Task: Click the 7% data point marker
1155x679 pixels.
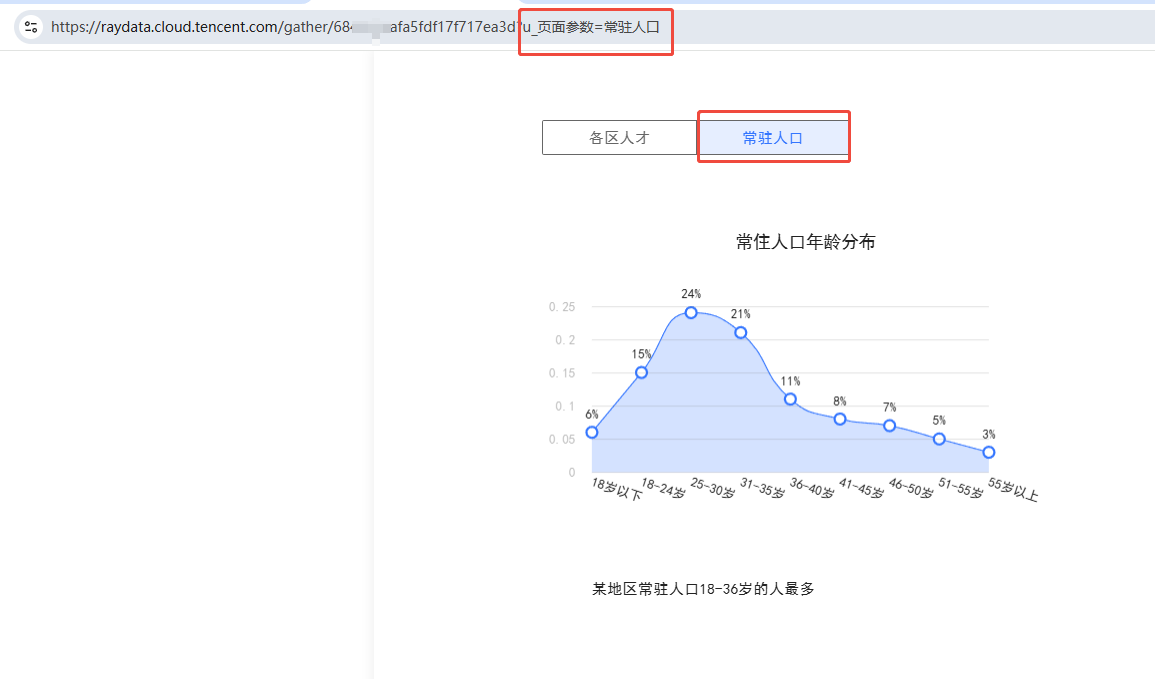Action: 889,426
